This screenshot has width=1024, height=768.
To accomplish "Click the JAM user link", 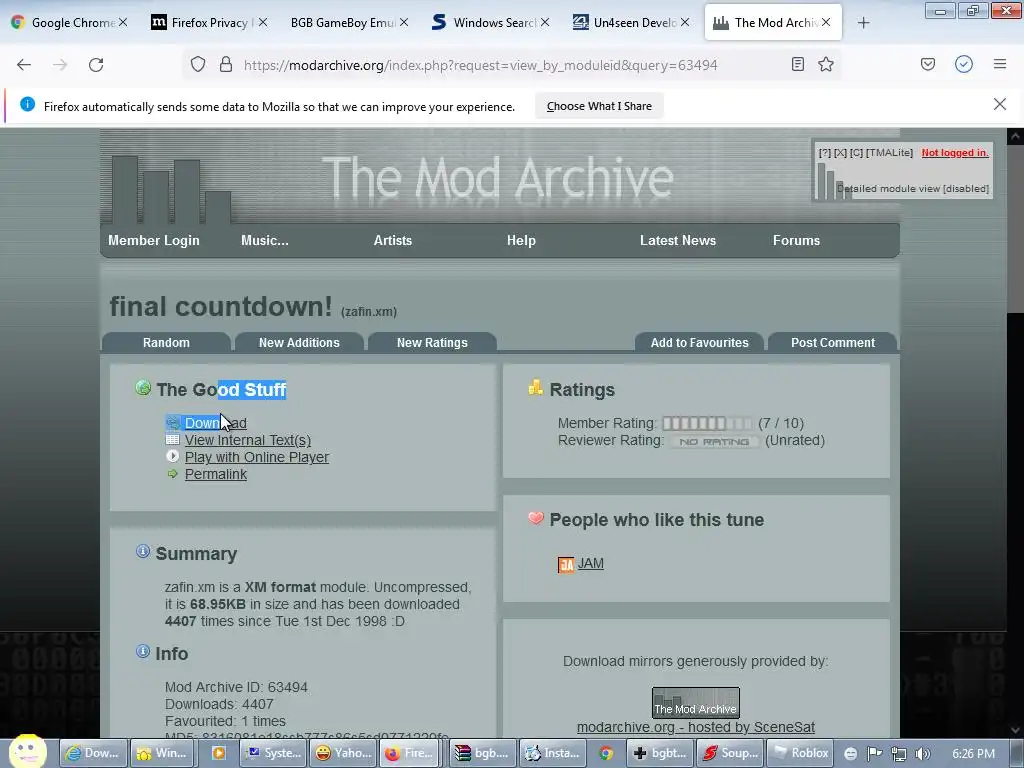I will (x=590, y=563).
